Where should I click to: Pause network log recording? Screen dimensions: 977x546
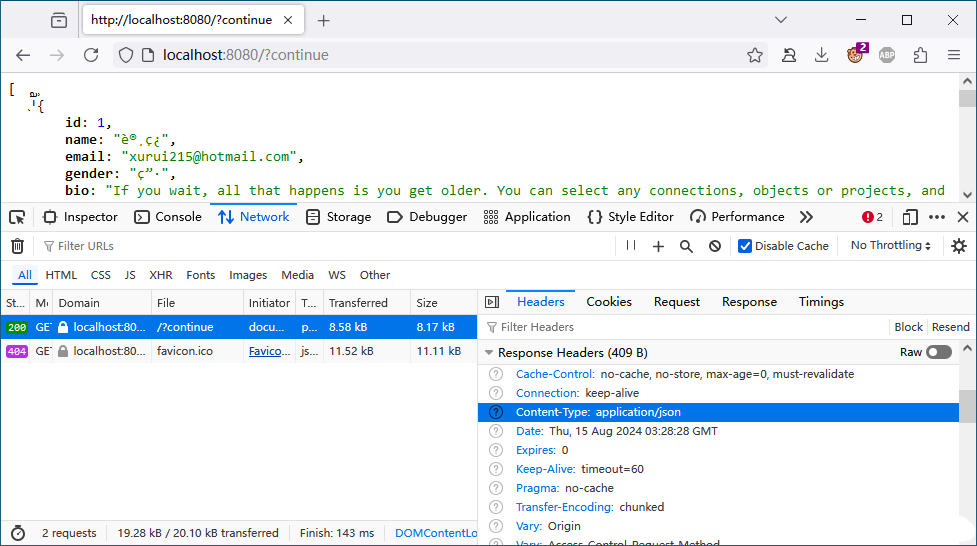coord(631,246)
